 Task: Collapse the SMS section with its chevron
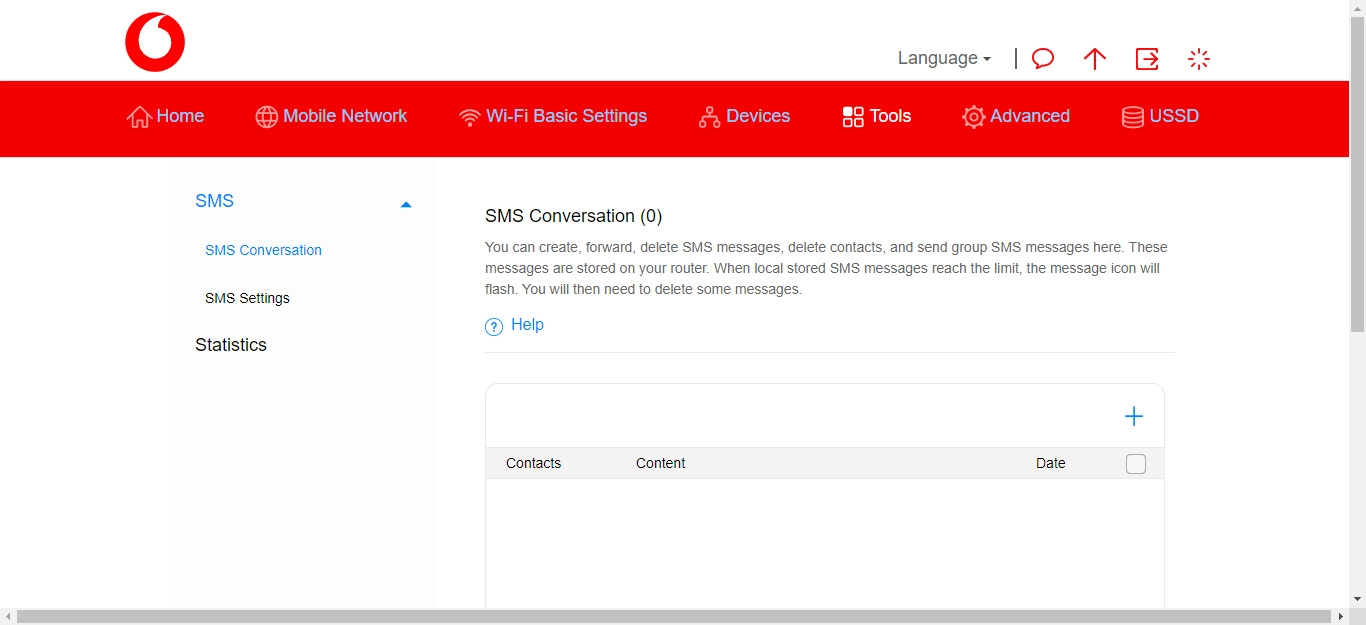pyautogui.click(x=406, y=203)
